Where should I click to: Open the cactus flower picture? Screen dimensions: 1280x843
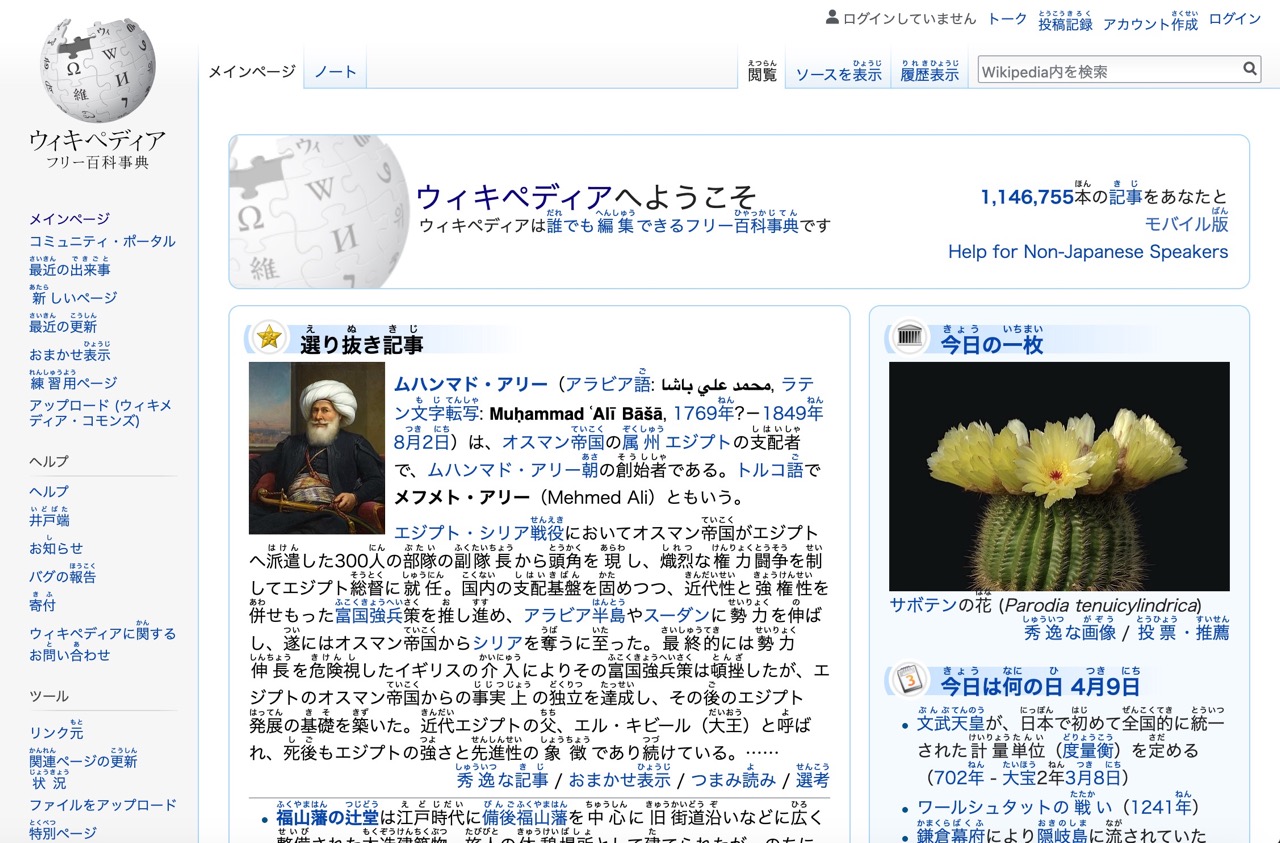click(1059, 476)
